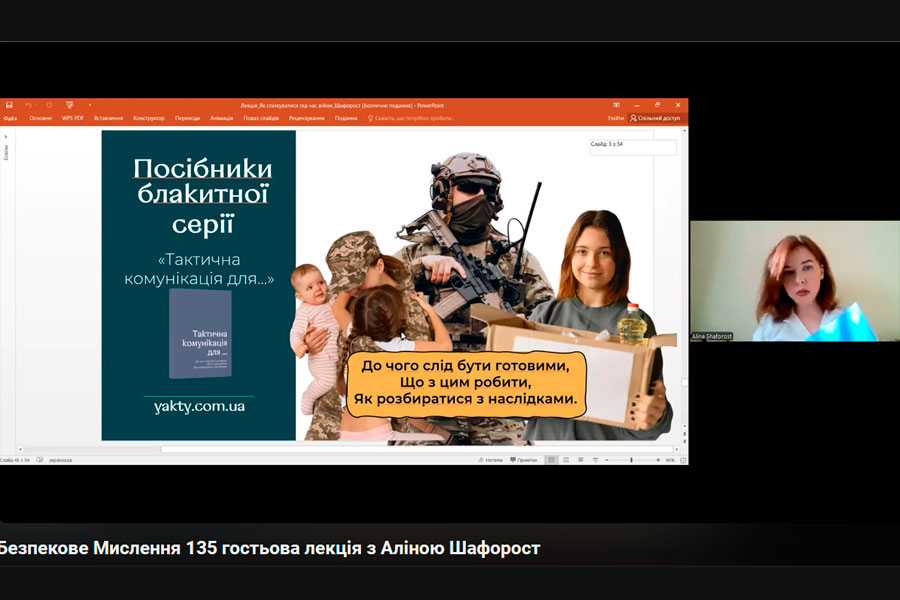The image size is (900, 600).
Task: Click the Save icon in PowerPoint title bar
Action: pyautogui.click(x=9, y=105)
